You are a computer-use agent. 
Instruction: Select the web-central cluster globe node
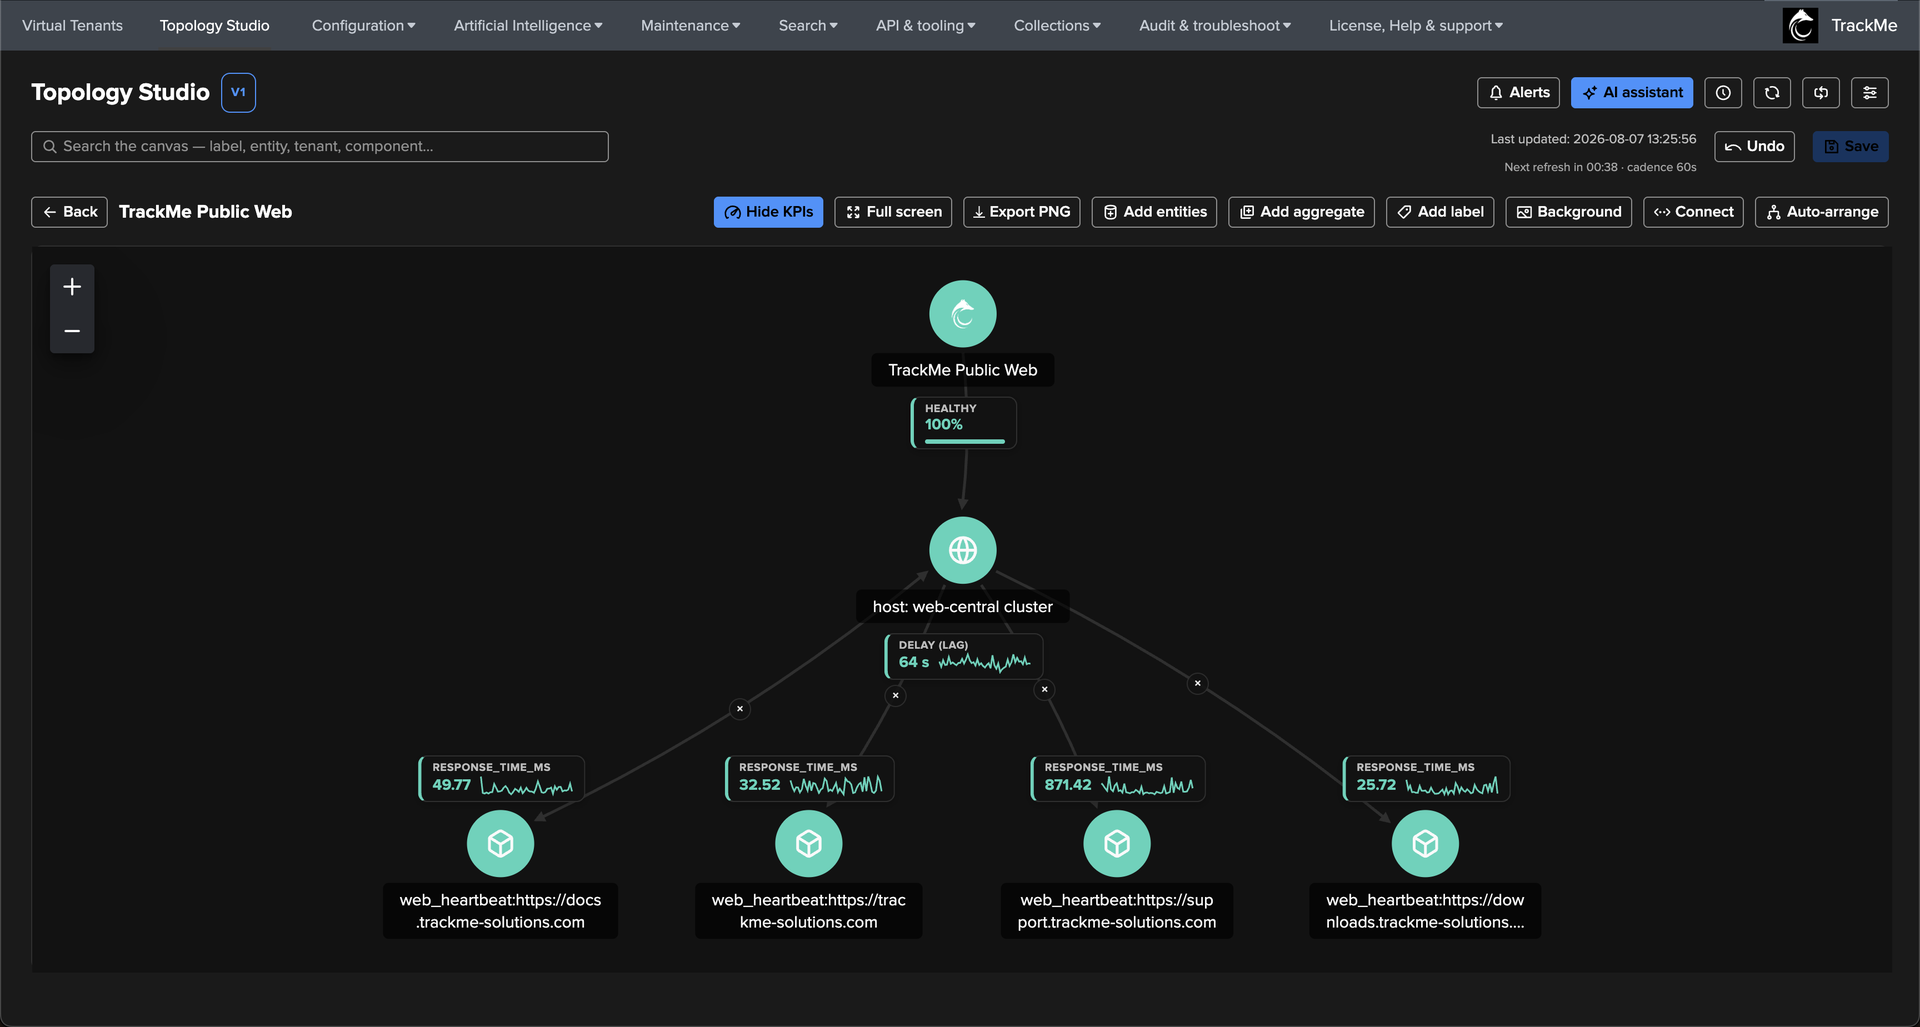click(x=962, y=550)
